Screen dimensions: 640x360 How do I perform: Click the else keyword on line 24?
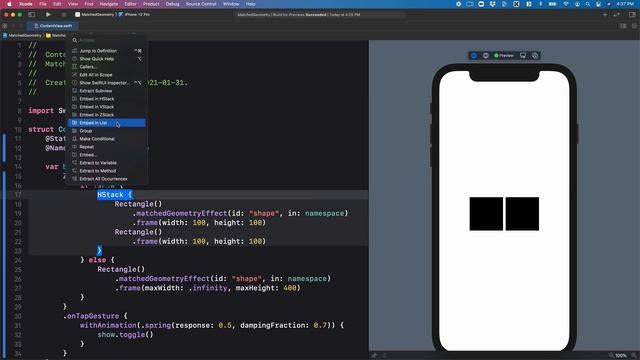click(x=97, y=260)
